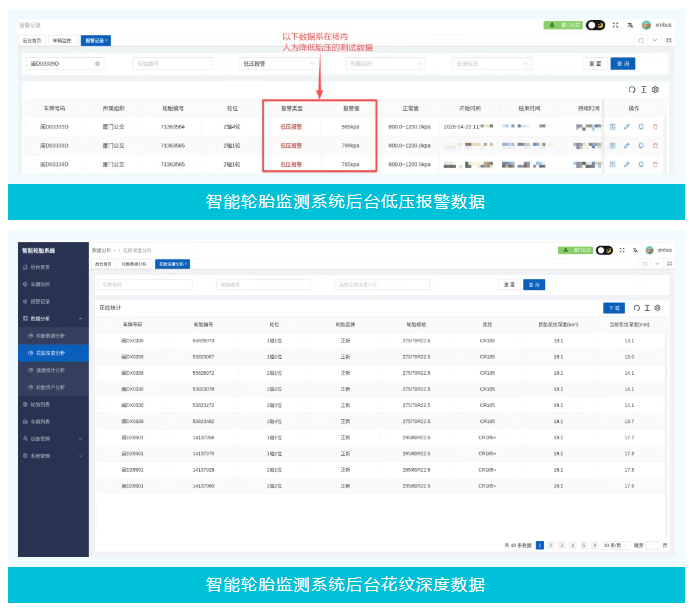Screen dimensions: 691x613
Task: Click tab refresh icon on alarm page tab bar
Action: (x=641, y=41)
